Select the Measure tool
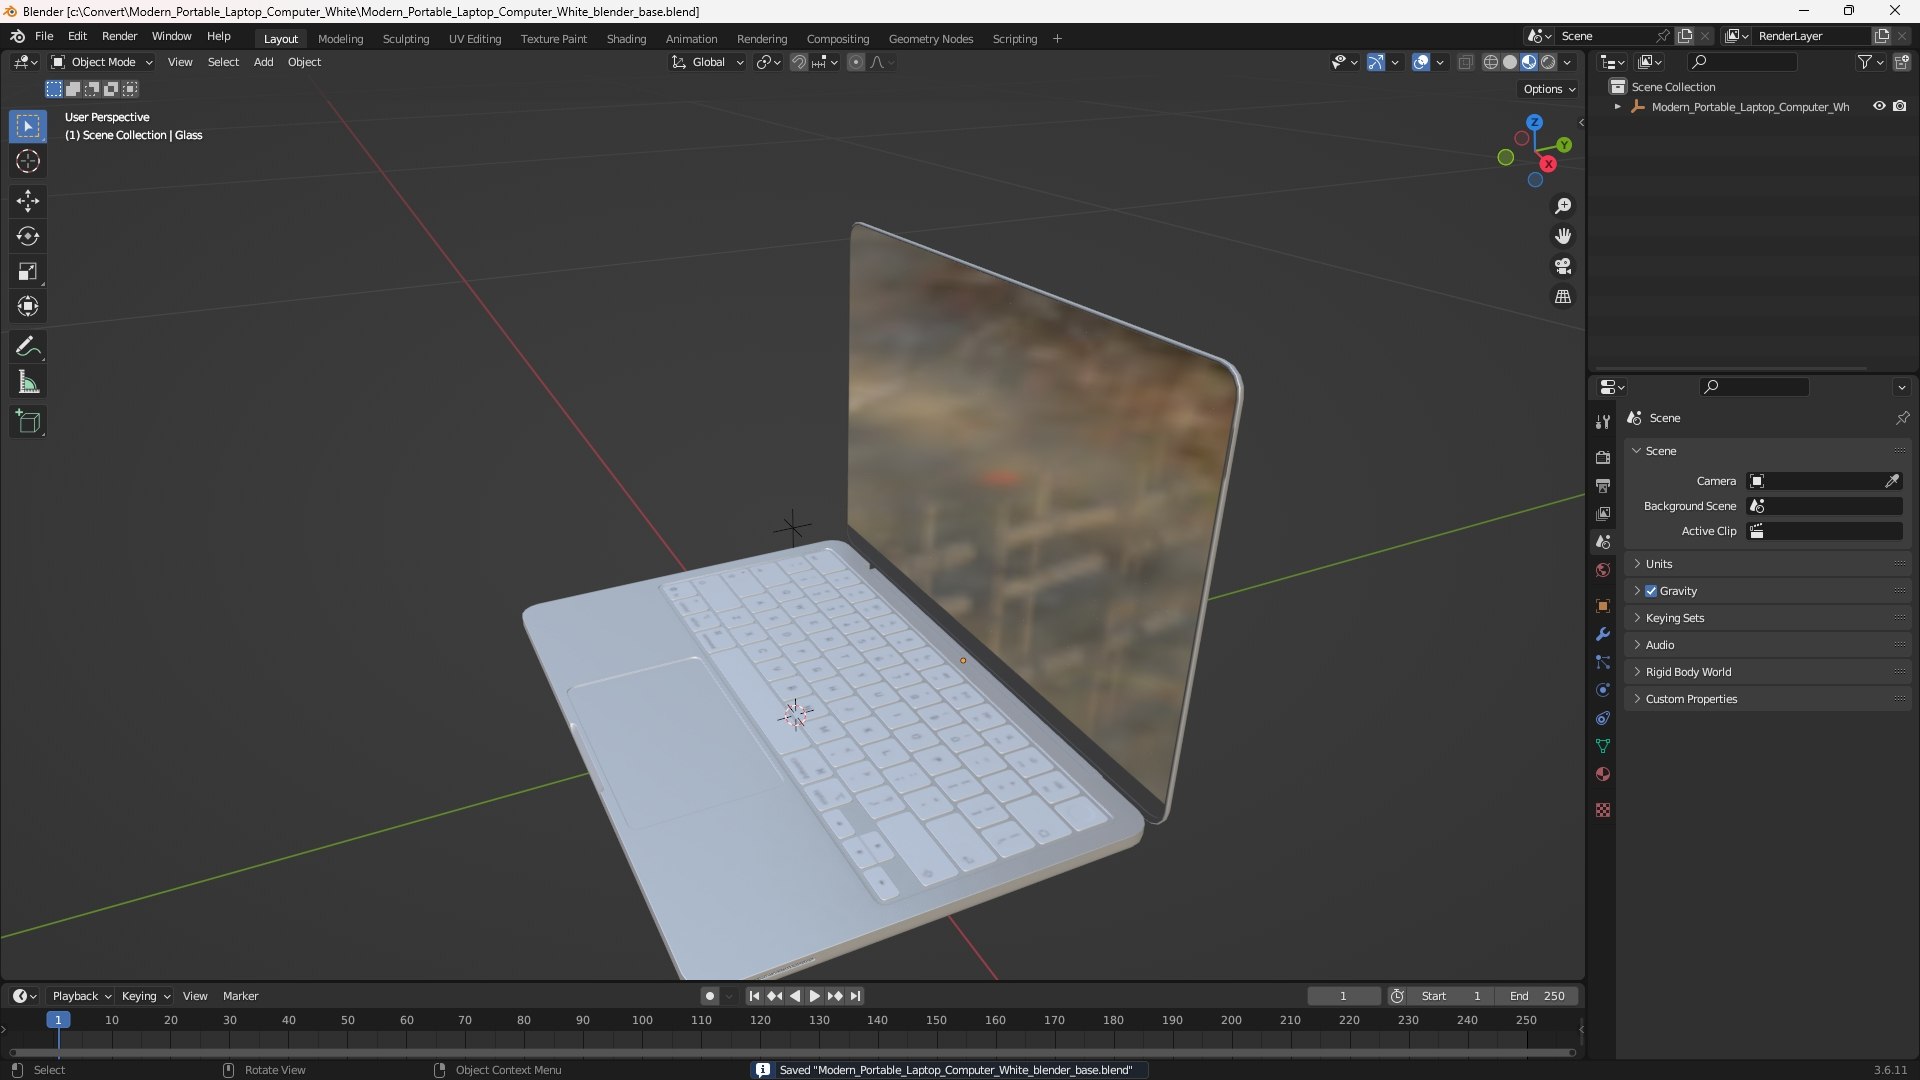Image resolution: width=1920 pixels, height=1080 pixels. coord(27,383)
